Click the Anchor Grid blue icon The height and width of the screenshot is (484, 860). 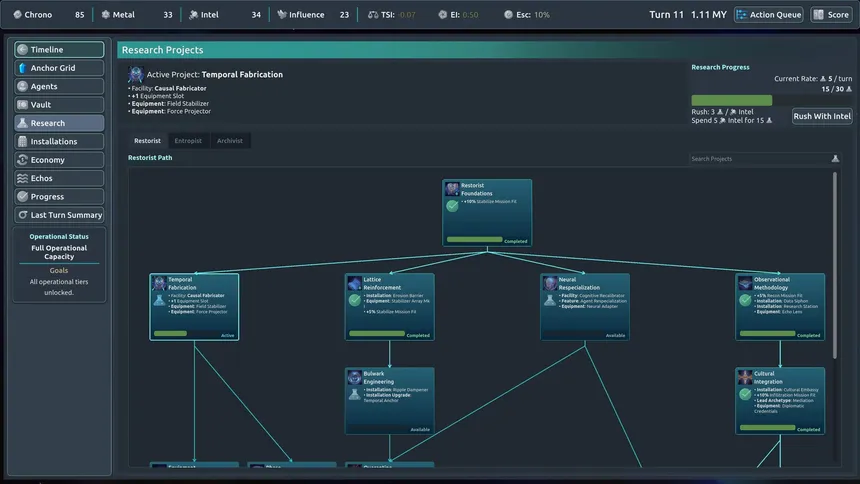22,68
